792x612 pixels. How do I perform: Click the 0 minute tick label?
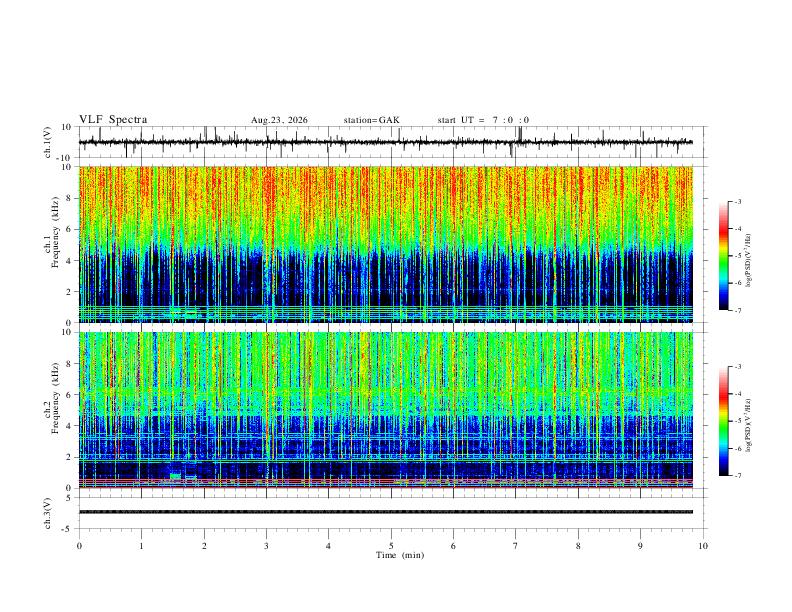(x=79, y=546)
